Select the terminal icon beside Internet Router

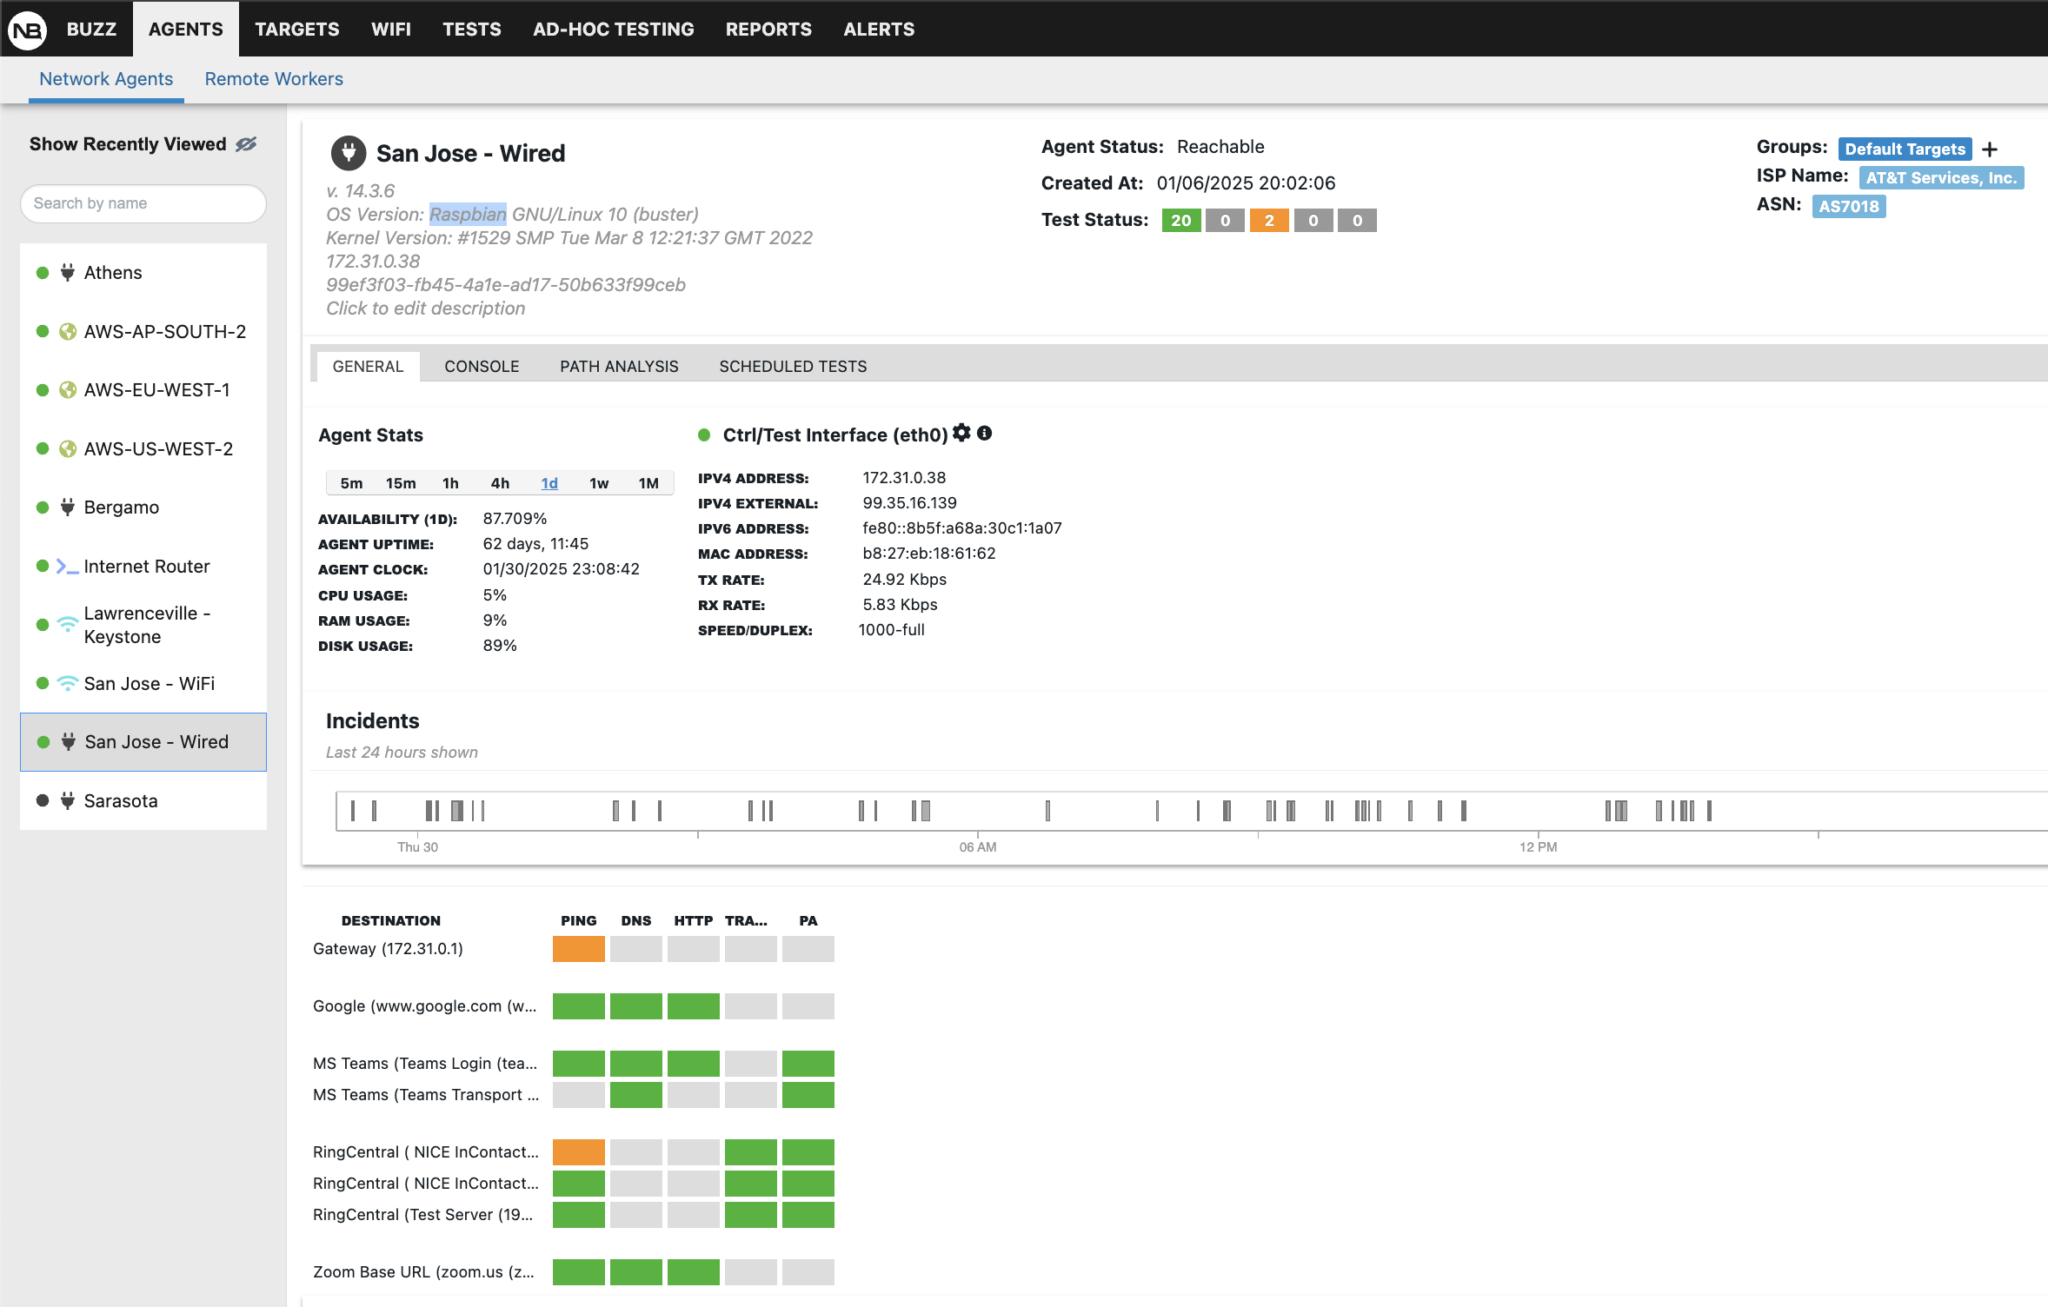click(65, 565)
